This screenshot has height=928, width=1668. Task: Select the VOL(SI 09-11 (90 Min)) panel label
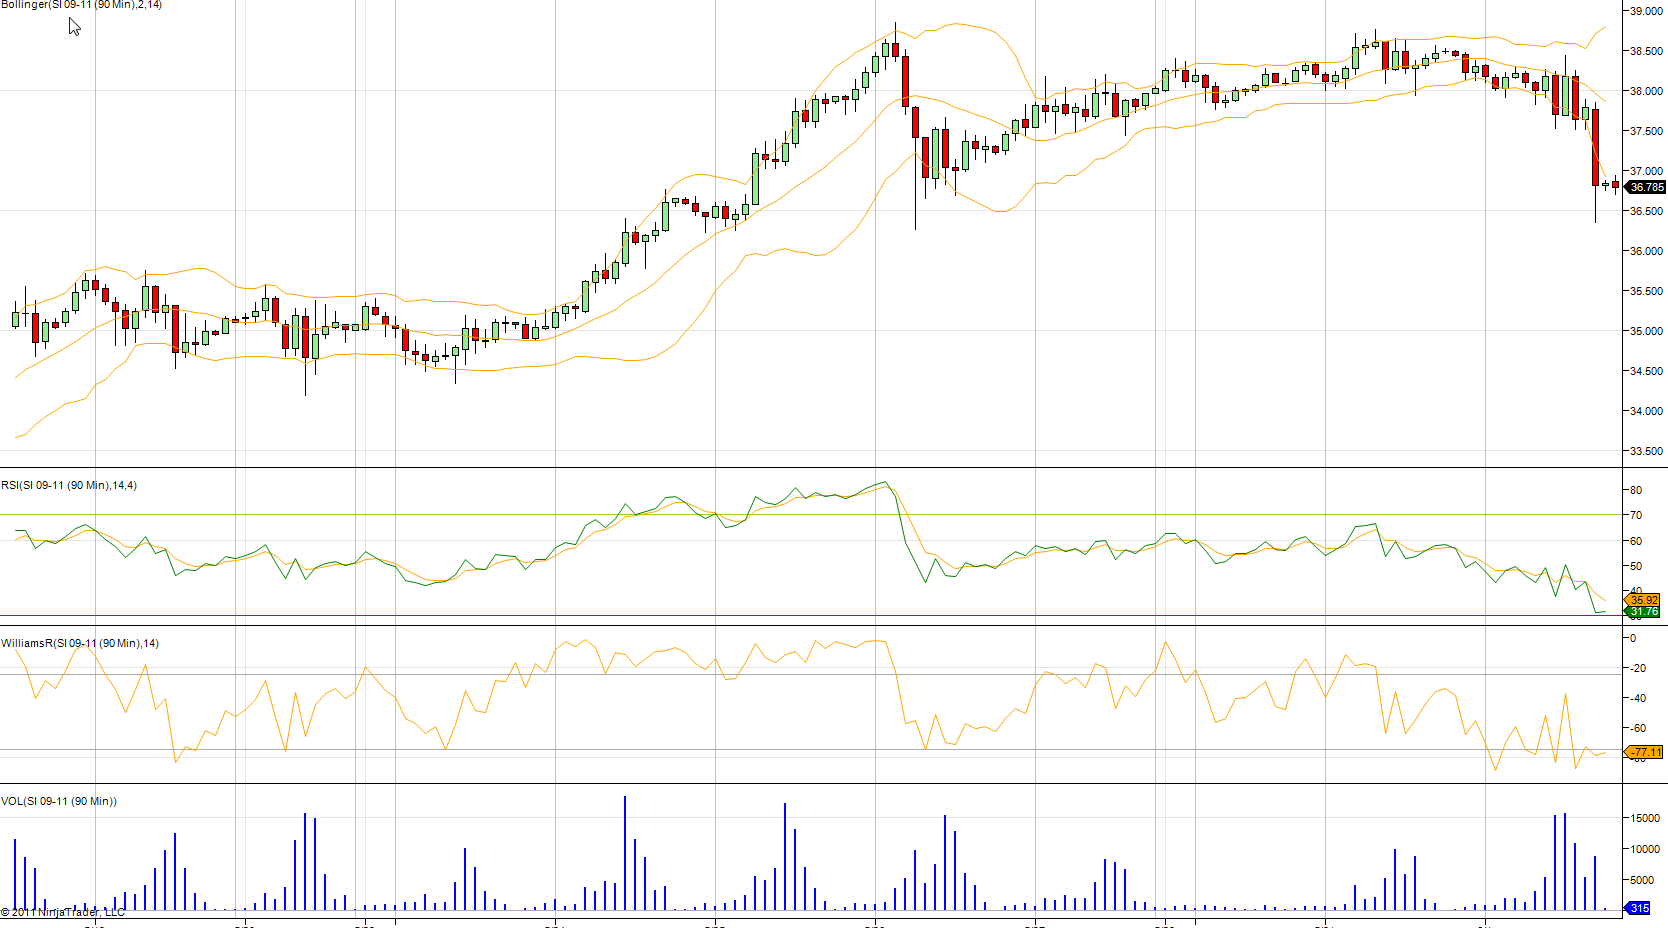pos(59,801)
